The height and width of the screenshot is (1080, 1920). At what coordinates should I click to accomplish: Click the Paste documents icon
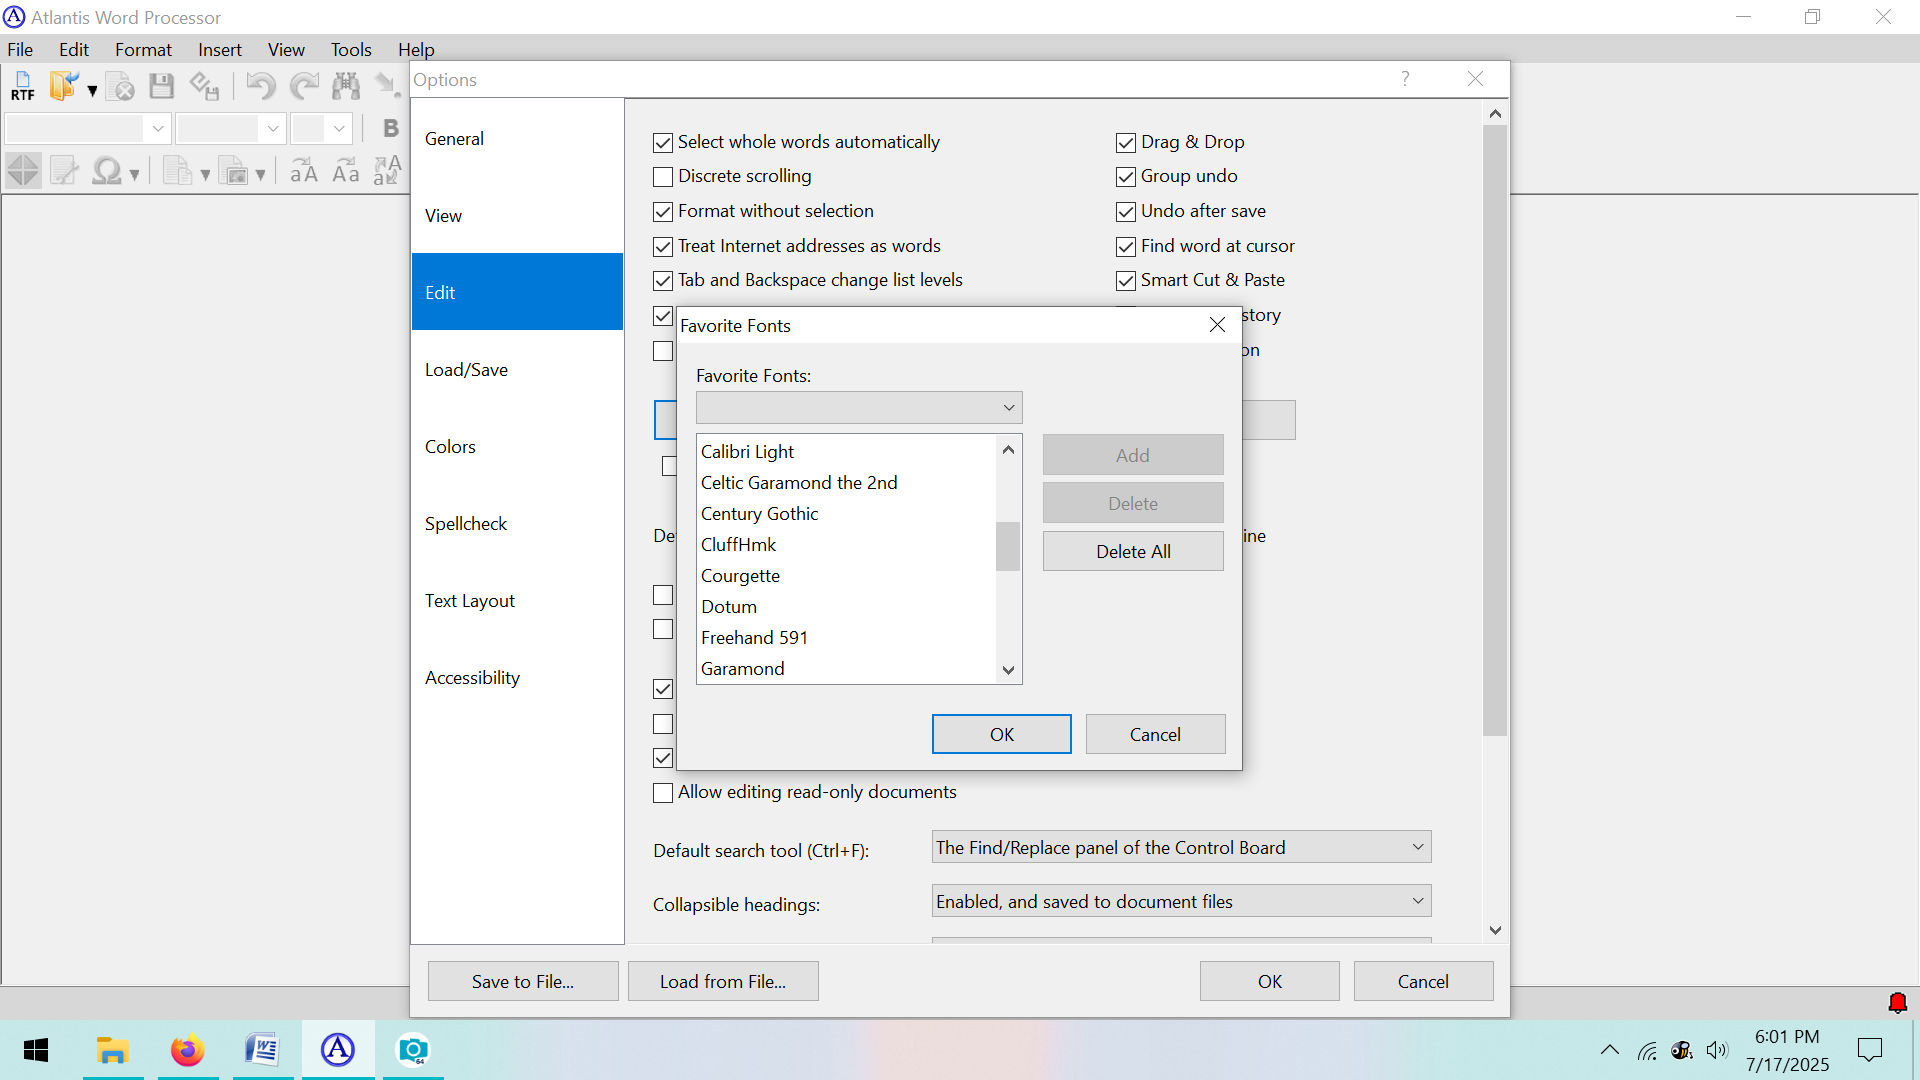pos(177,171)
